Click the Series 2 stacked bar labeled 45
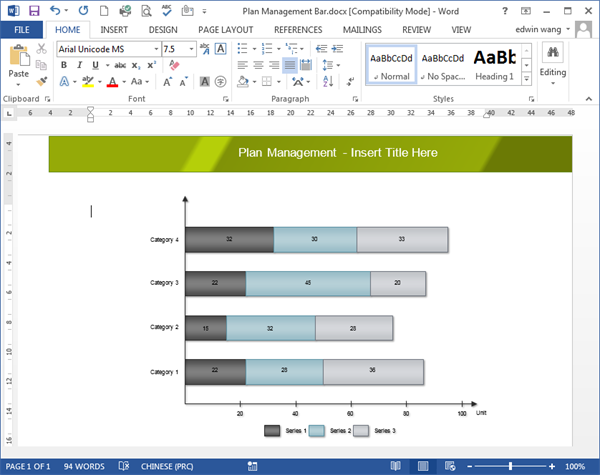This screenshot has height=475, width=600. pos(307,283)
